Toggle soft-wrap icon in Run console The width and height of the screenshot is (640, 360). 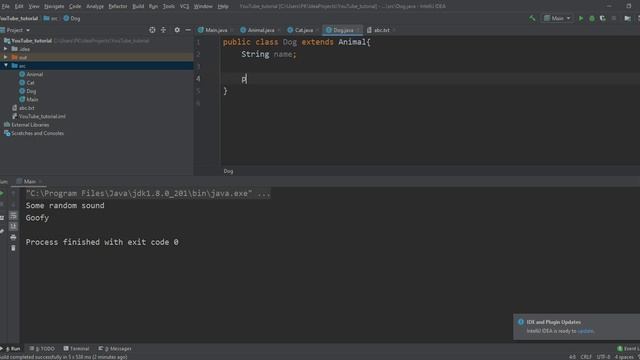pyautogui.click(x=13, y=216)
